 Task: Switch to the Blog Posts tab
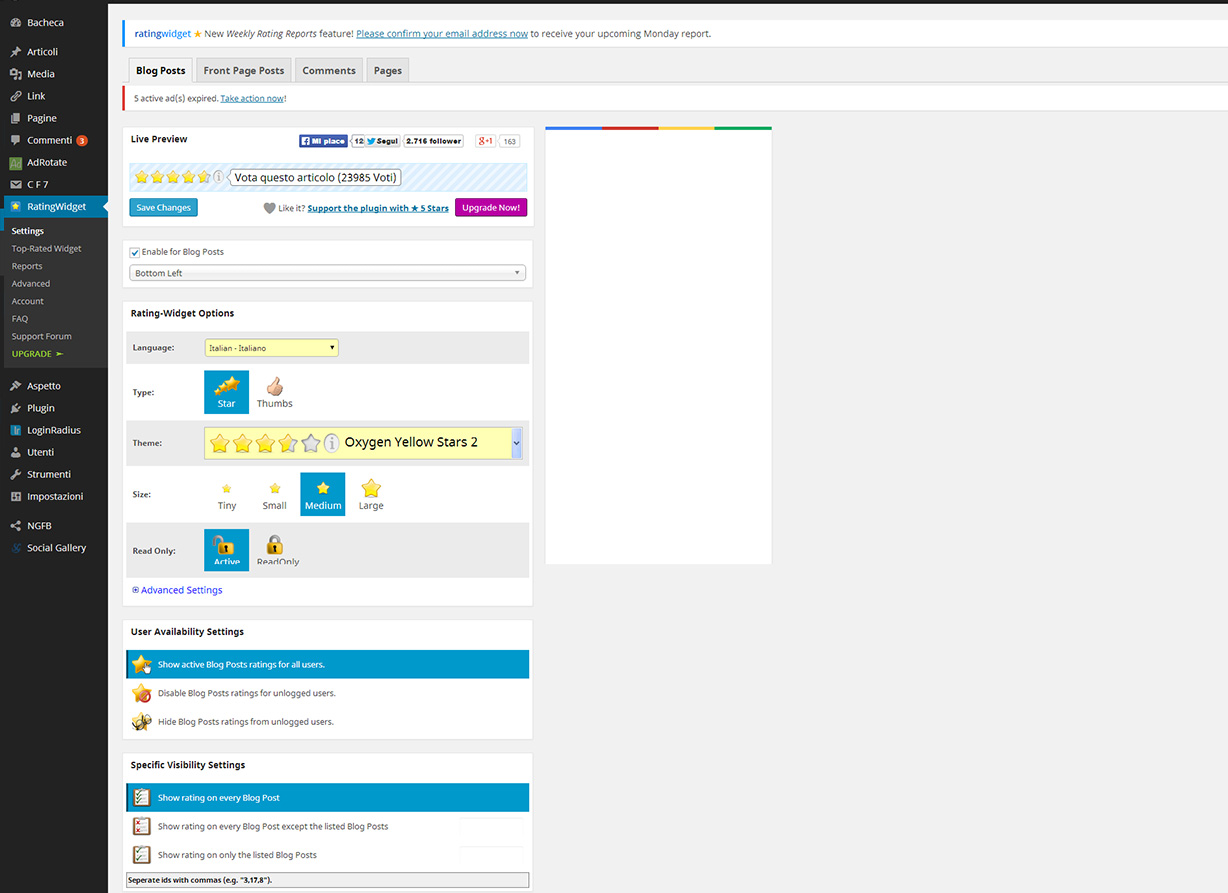coord(161,70)
